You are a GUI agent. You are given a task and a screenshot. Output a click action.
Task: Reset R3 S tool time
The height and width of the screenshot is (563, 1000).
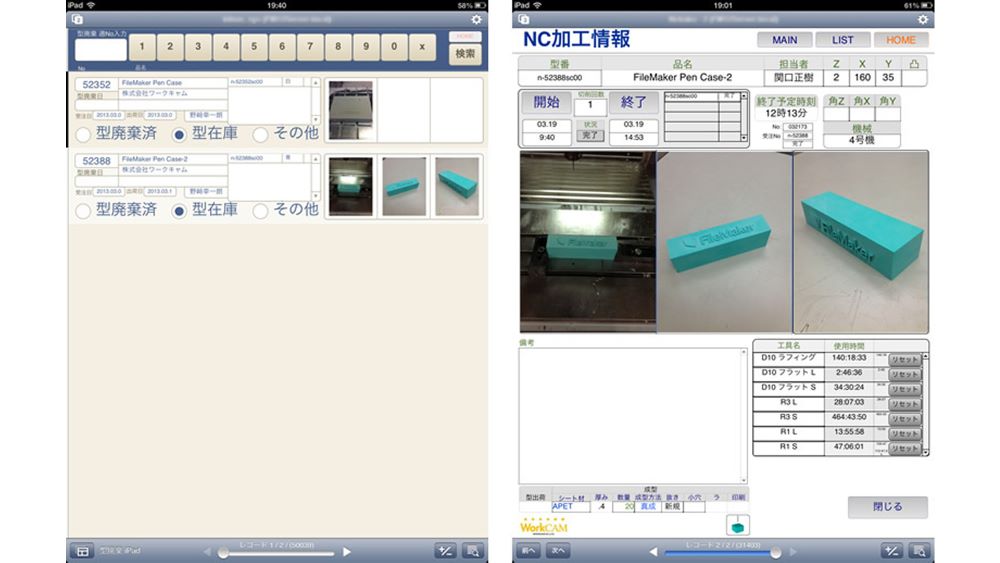(x=904, y=419)
